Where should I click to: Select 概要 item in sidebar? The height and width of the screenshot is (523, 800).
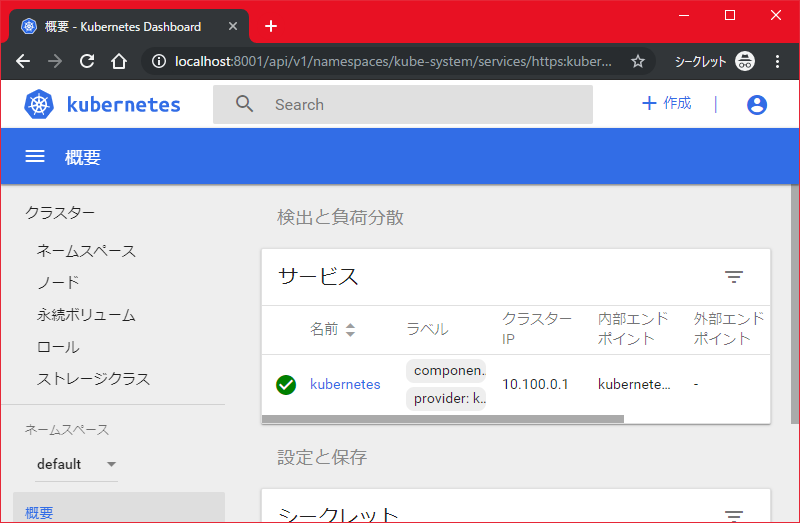click(x=119, y=507)
